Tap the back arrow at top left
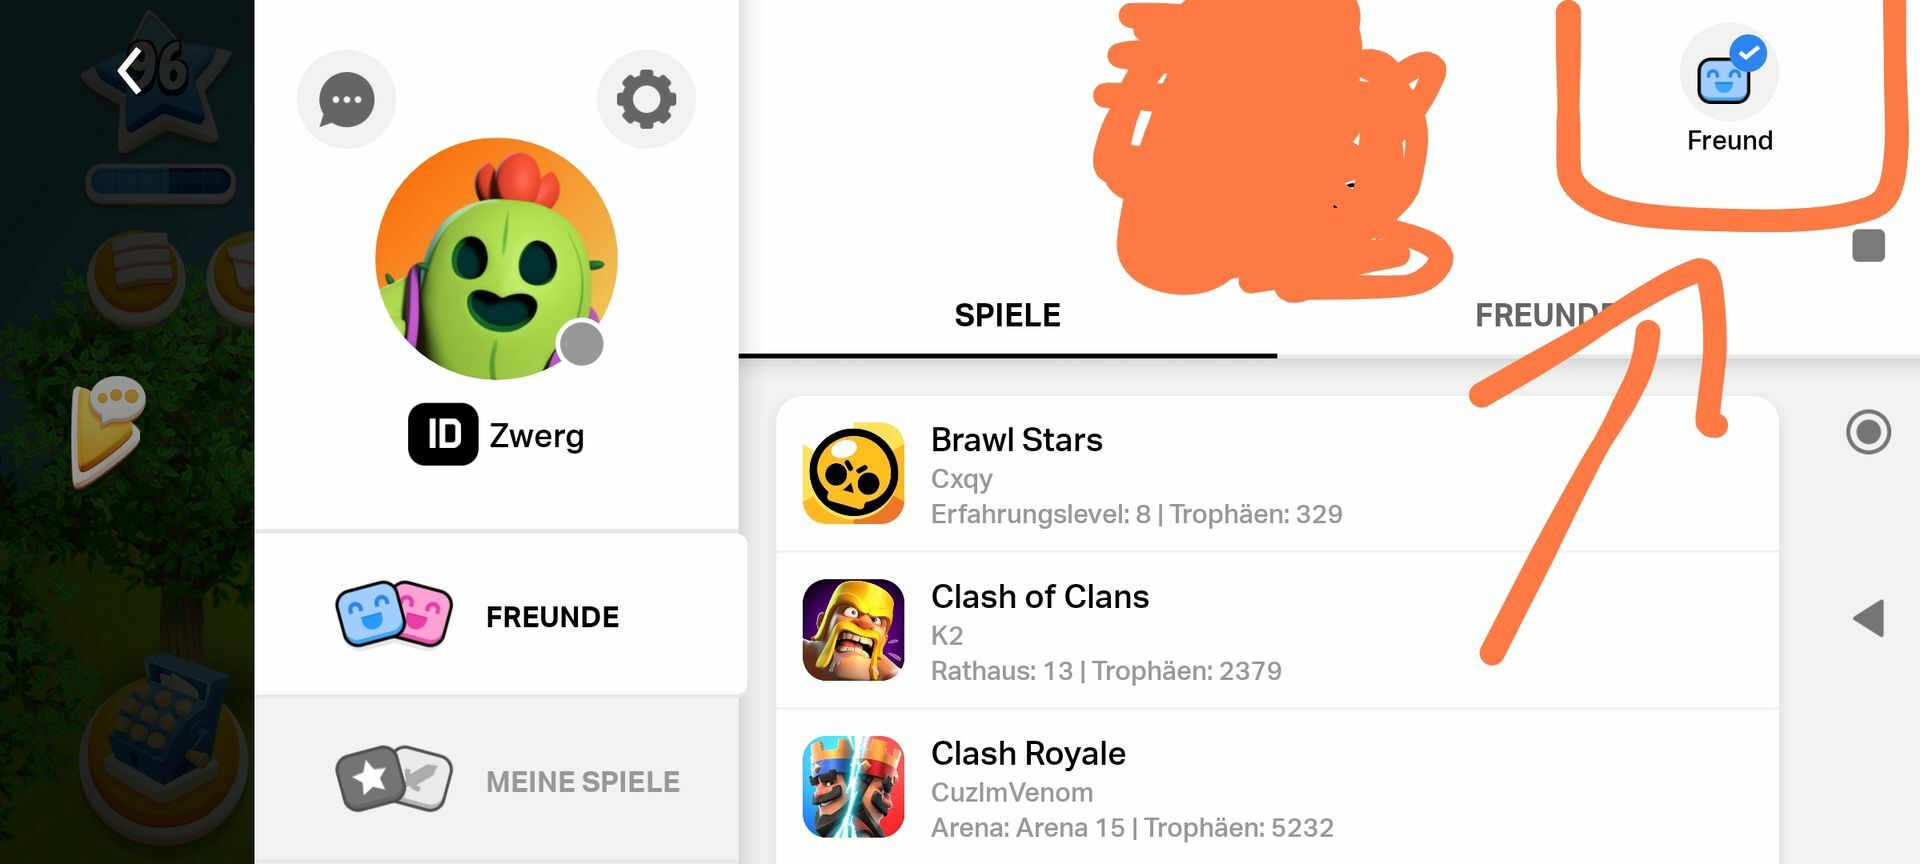This screenshot has width=1920, height=864. coord(130,71)
